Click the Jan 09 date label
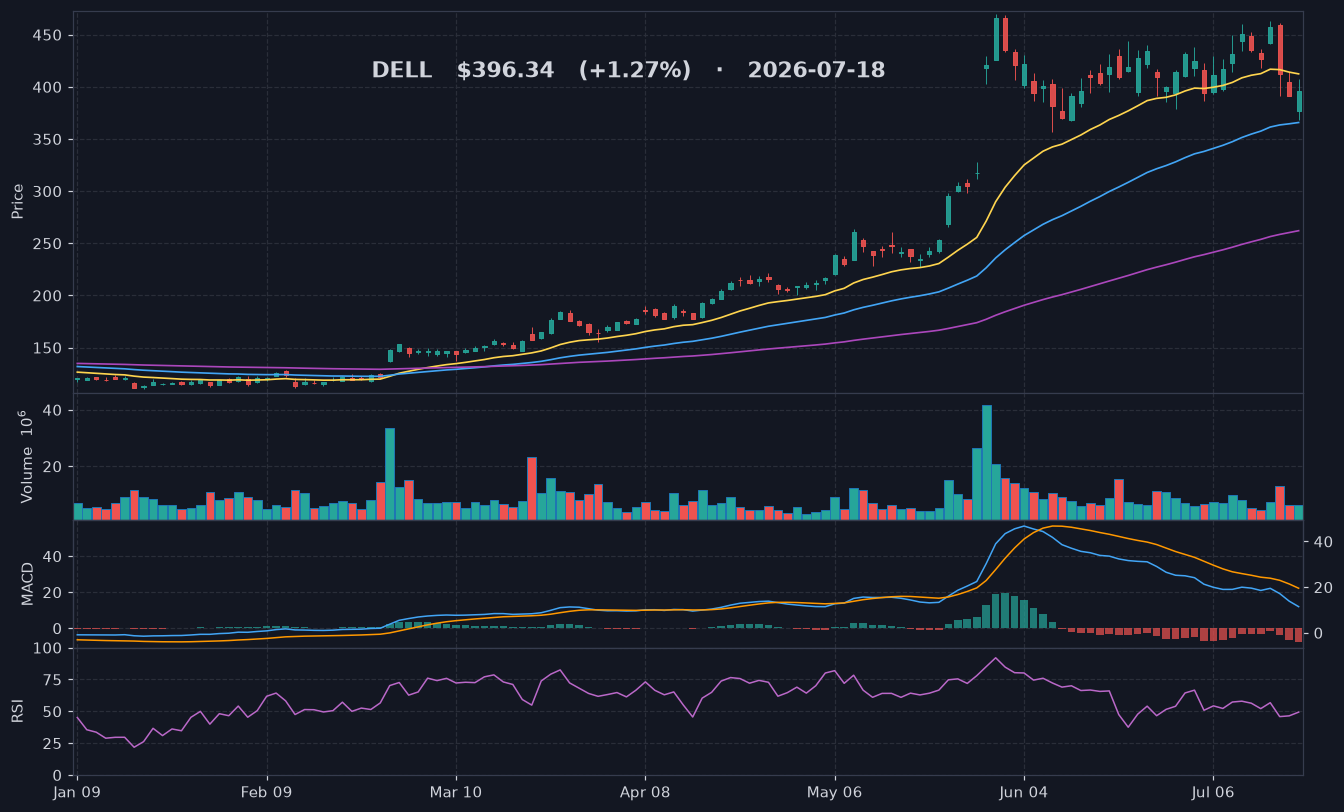This screenshot has width=1344, height=812. pyautogui.click(x=78, y=792)
